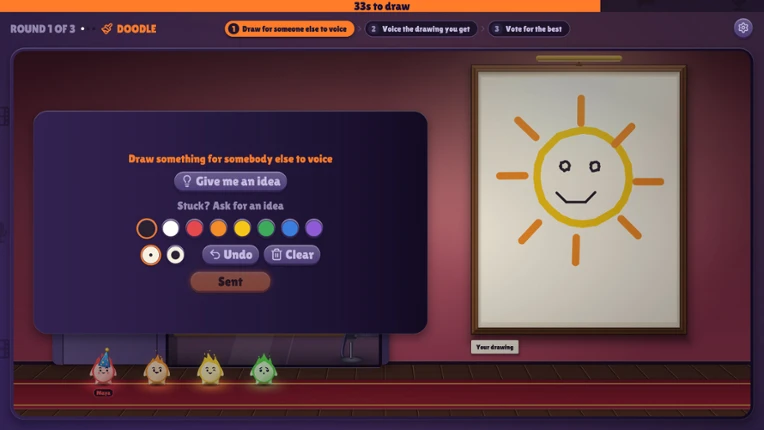This screenshot has height=430, width=764.
Task: Clear the drawing canvas
Action: pyautogui.click(x=292, y=255)
